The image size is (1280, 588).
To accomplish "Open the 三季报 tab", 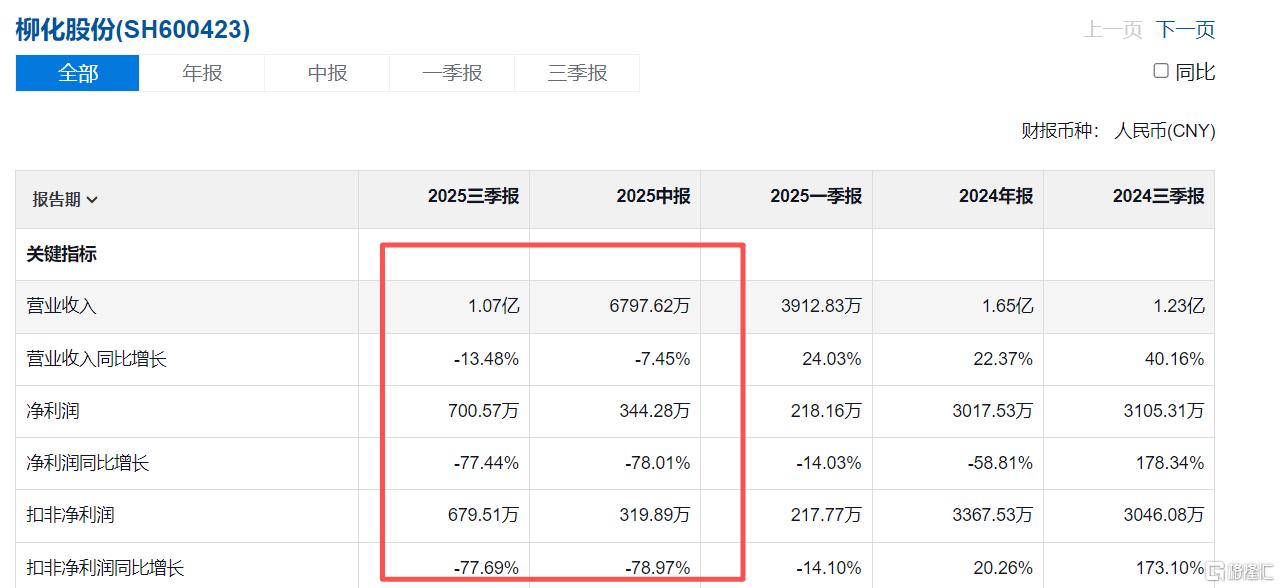I will [577, 73].
